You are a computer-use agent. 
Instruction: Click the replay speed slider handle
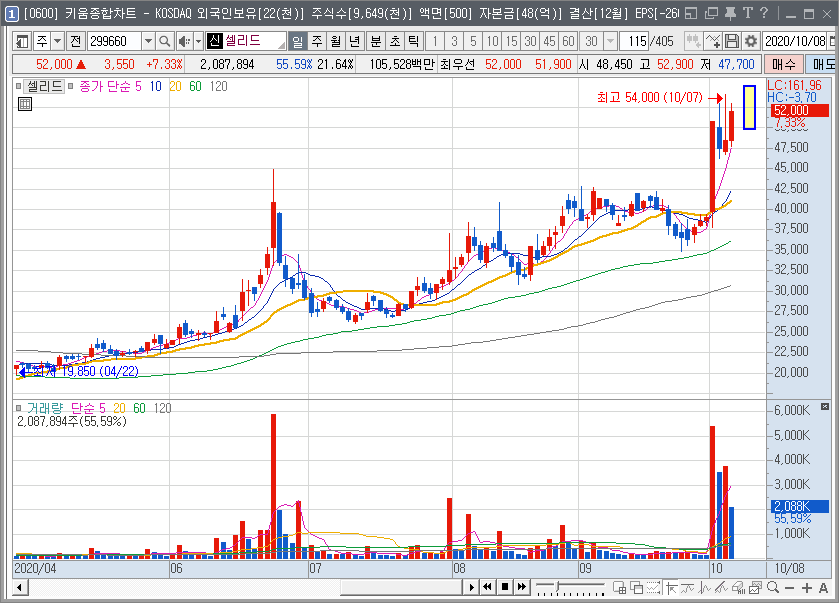click(558, 586)
